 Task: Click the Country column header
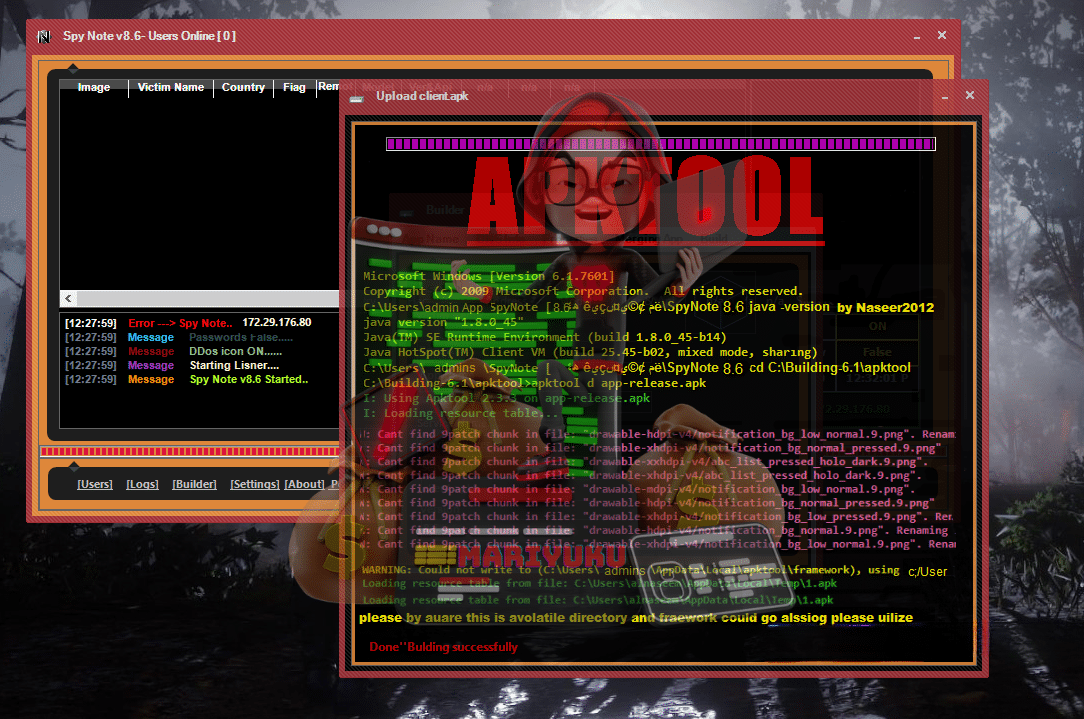point(243,88)
